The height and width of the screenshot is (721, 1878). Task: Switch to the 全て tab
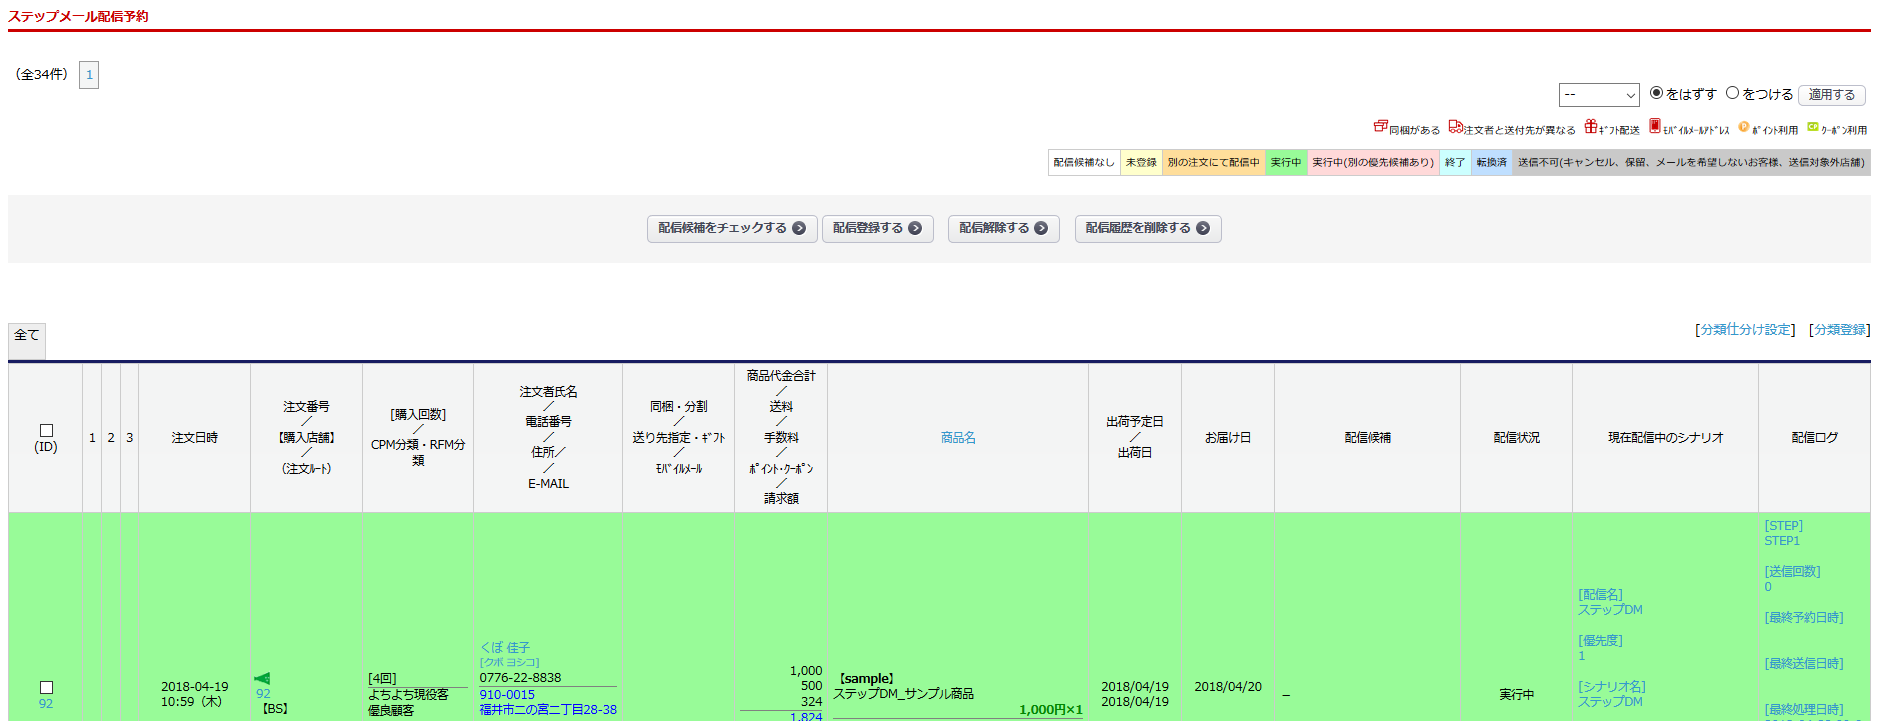27,336
